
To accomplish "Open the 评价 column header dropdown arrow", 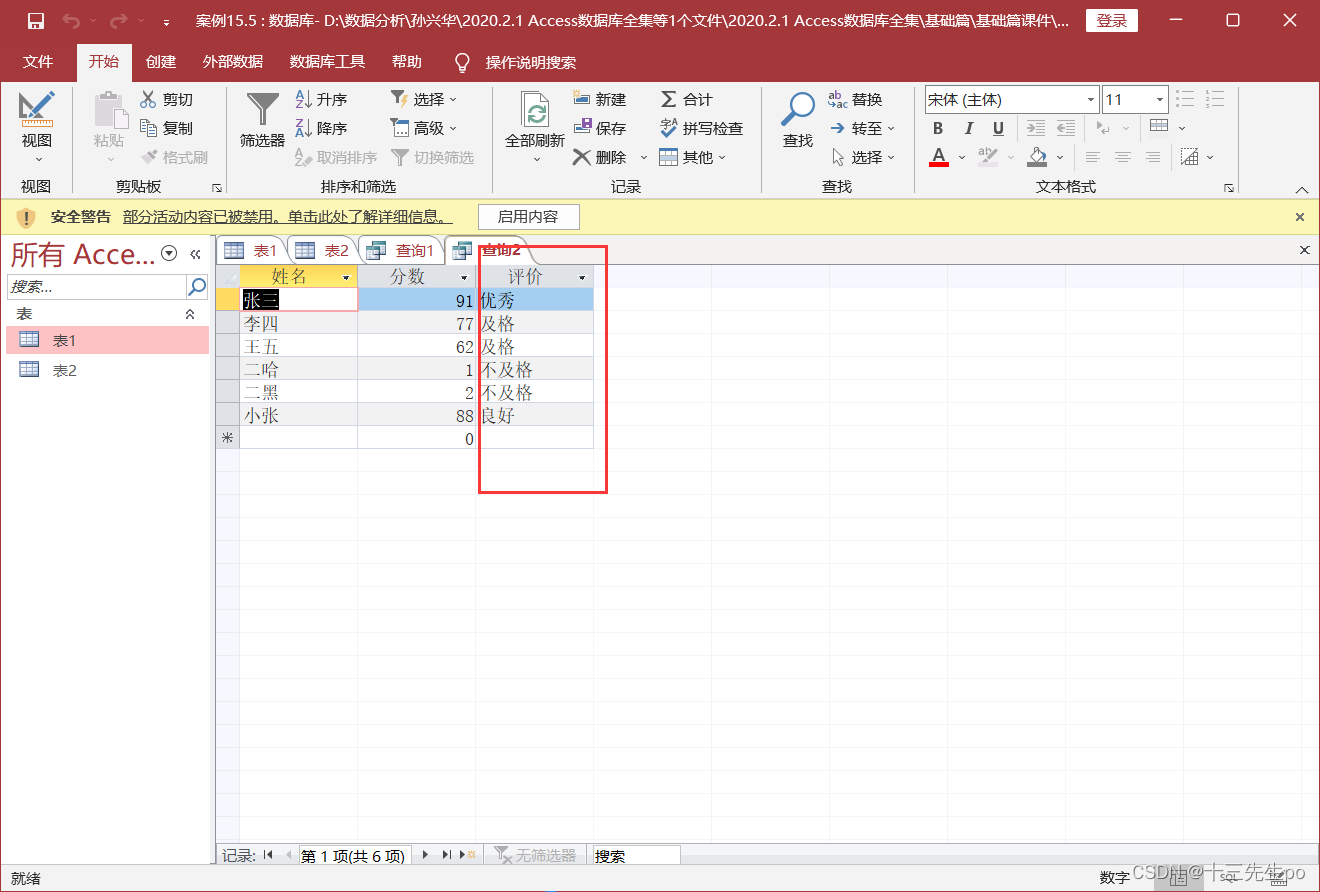I will tap(582, 277).
